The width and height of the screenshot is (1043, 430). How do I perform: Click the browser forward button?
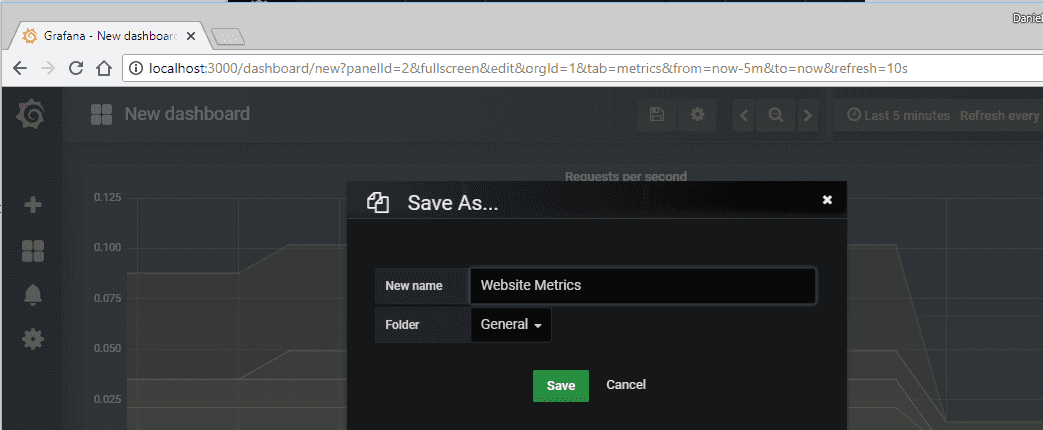point(48,68)
